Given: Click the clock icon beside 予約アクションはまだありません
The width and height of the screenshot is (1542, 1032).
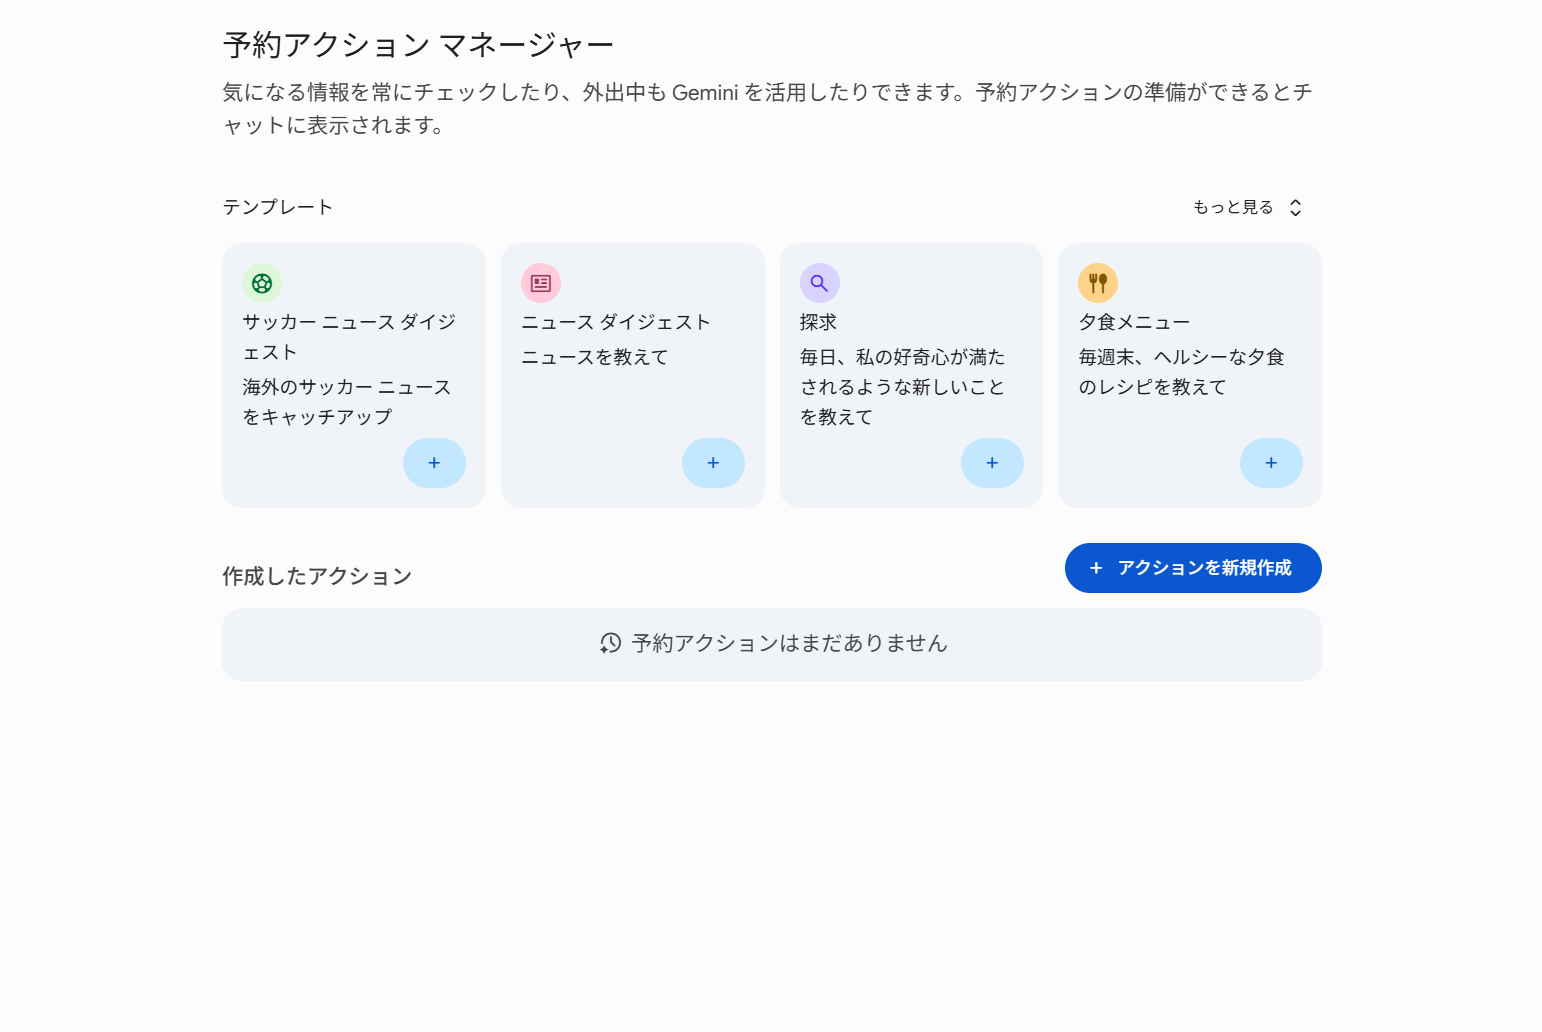Looking at the screenshot, I should click(x=610, y=643).
